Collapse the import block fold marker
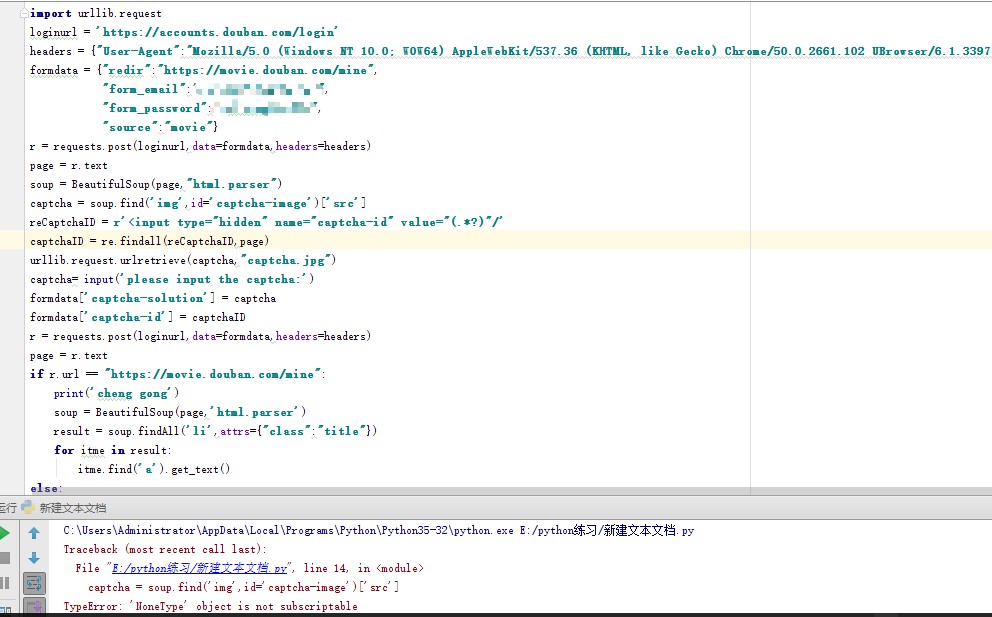Screen dimensions: 992x617 click(x=25, y=13)
